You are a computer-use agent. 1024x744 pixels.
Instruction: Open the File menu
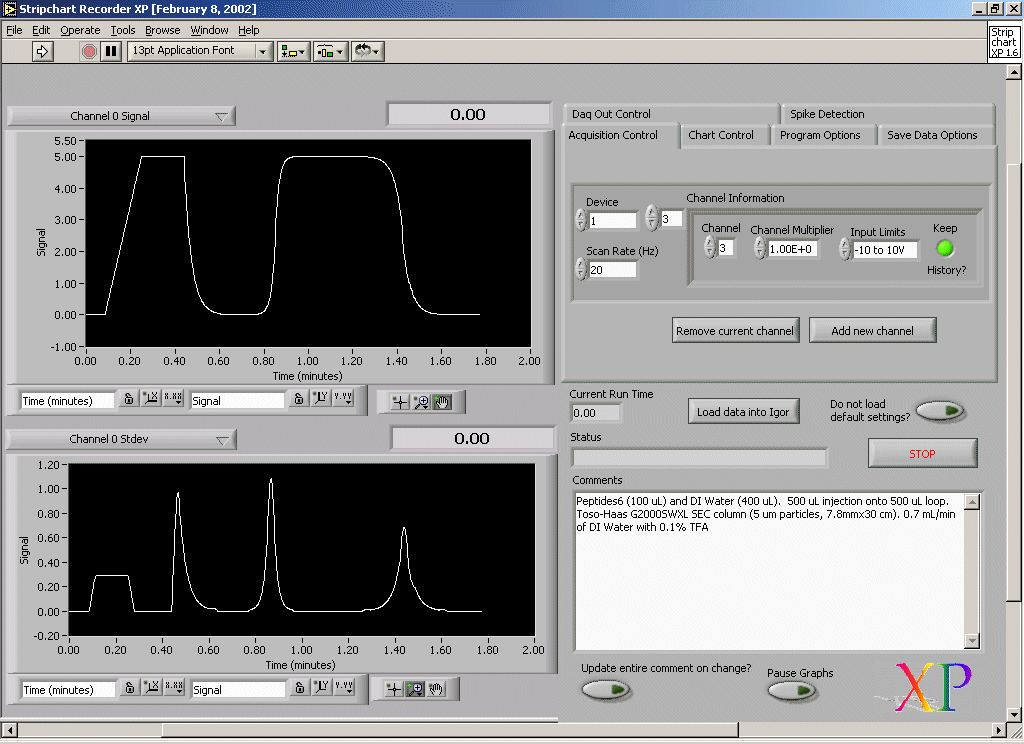click(x=14, y=30)
